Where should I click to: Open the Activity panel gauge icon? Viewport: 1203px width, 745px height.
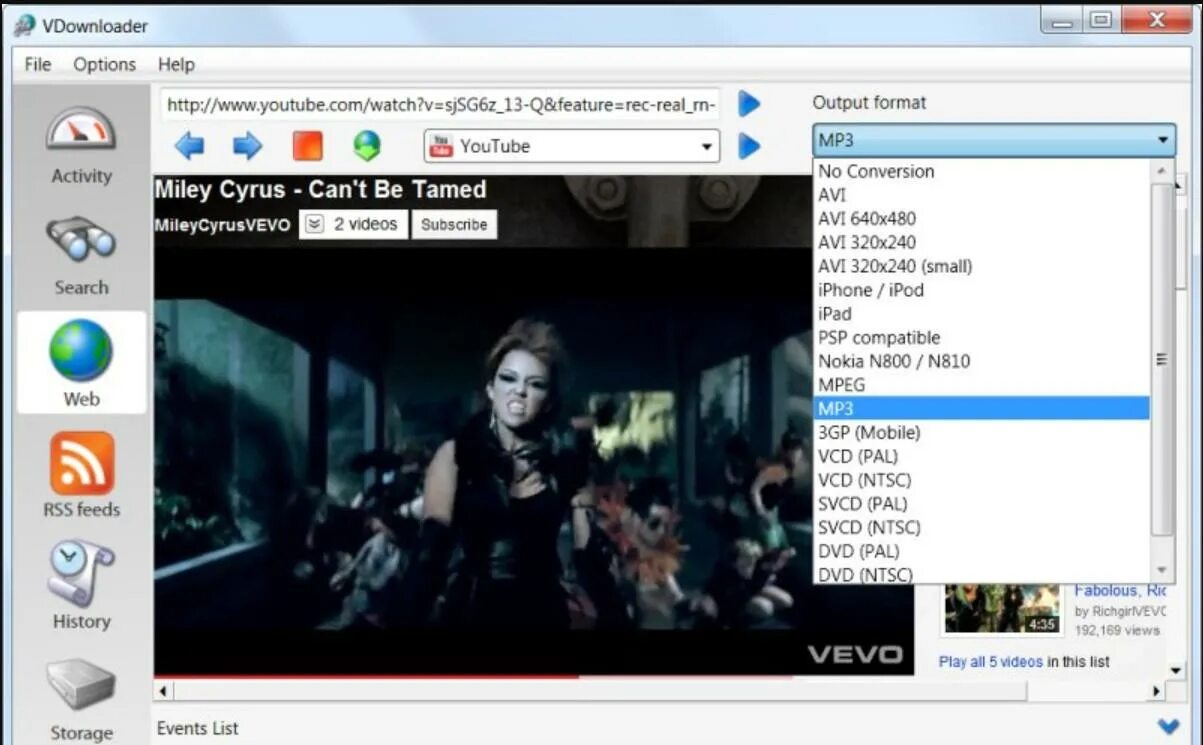coord(81,130)
